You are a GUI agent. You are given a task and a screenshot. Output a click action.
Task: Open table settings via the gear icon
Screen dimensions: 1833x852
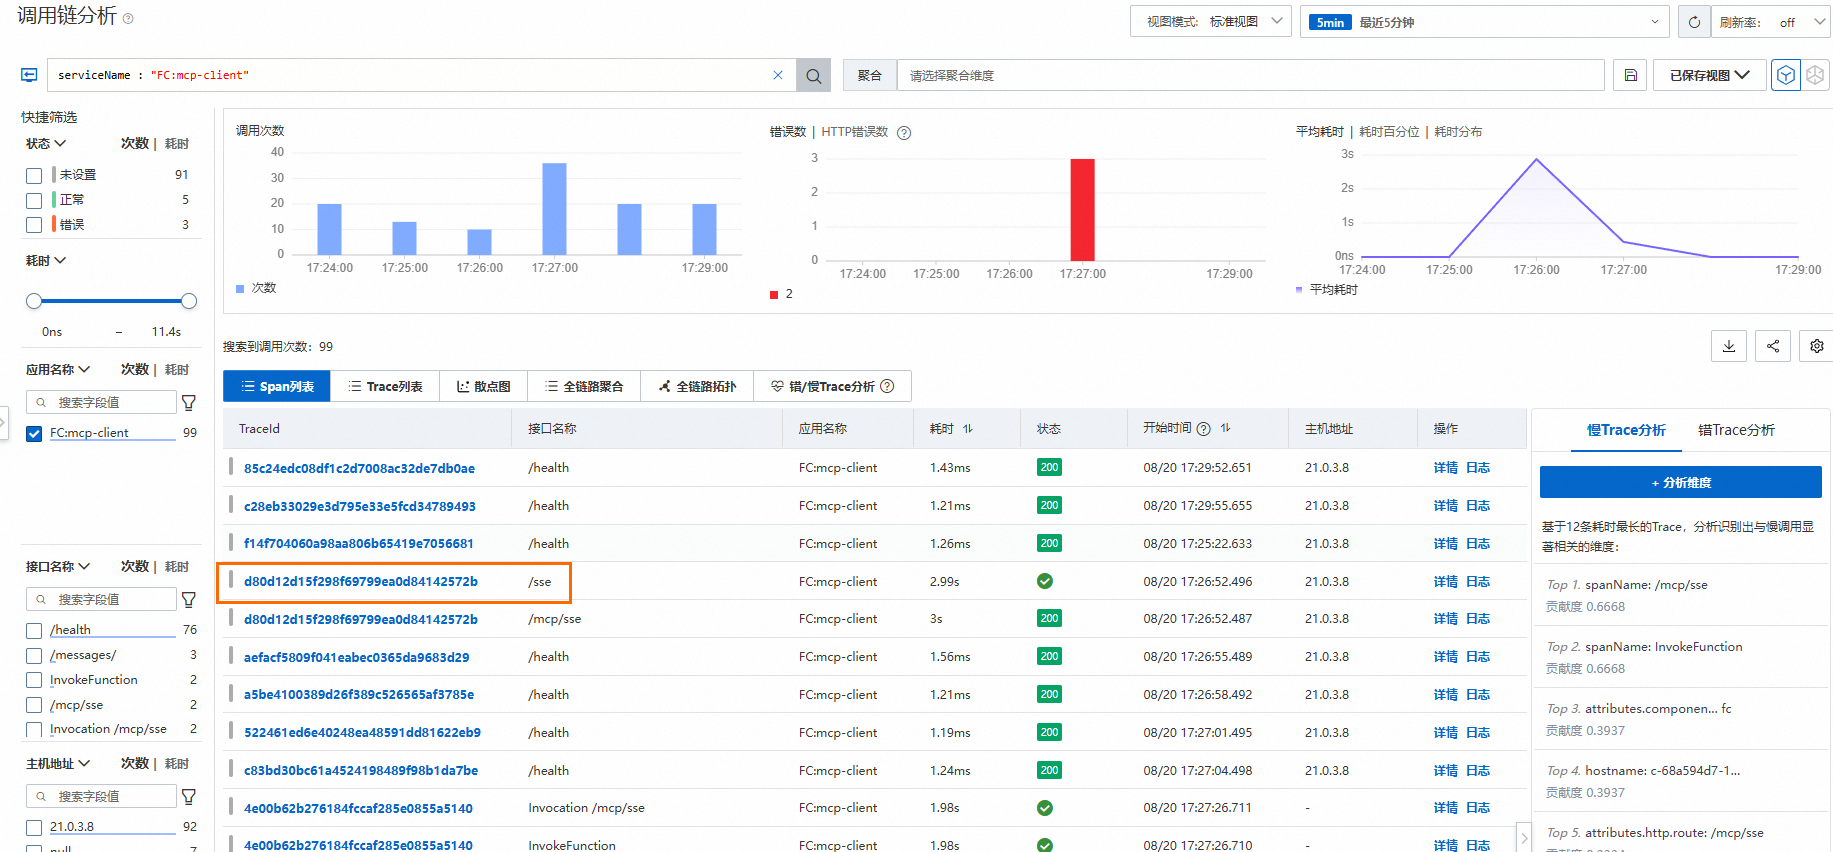click(1817, 346)
